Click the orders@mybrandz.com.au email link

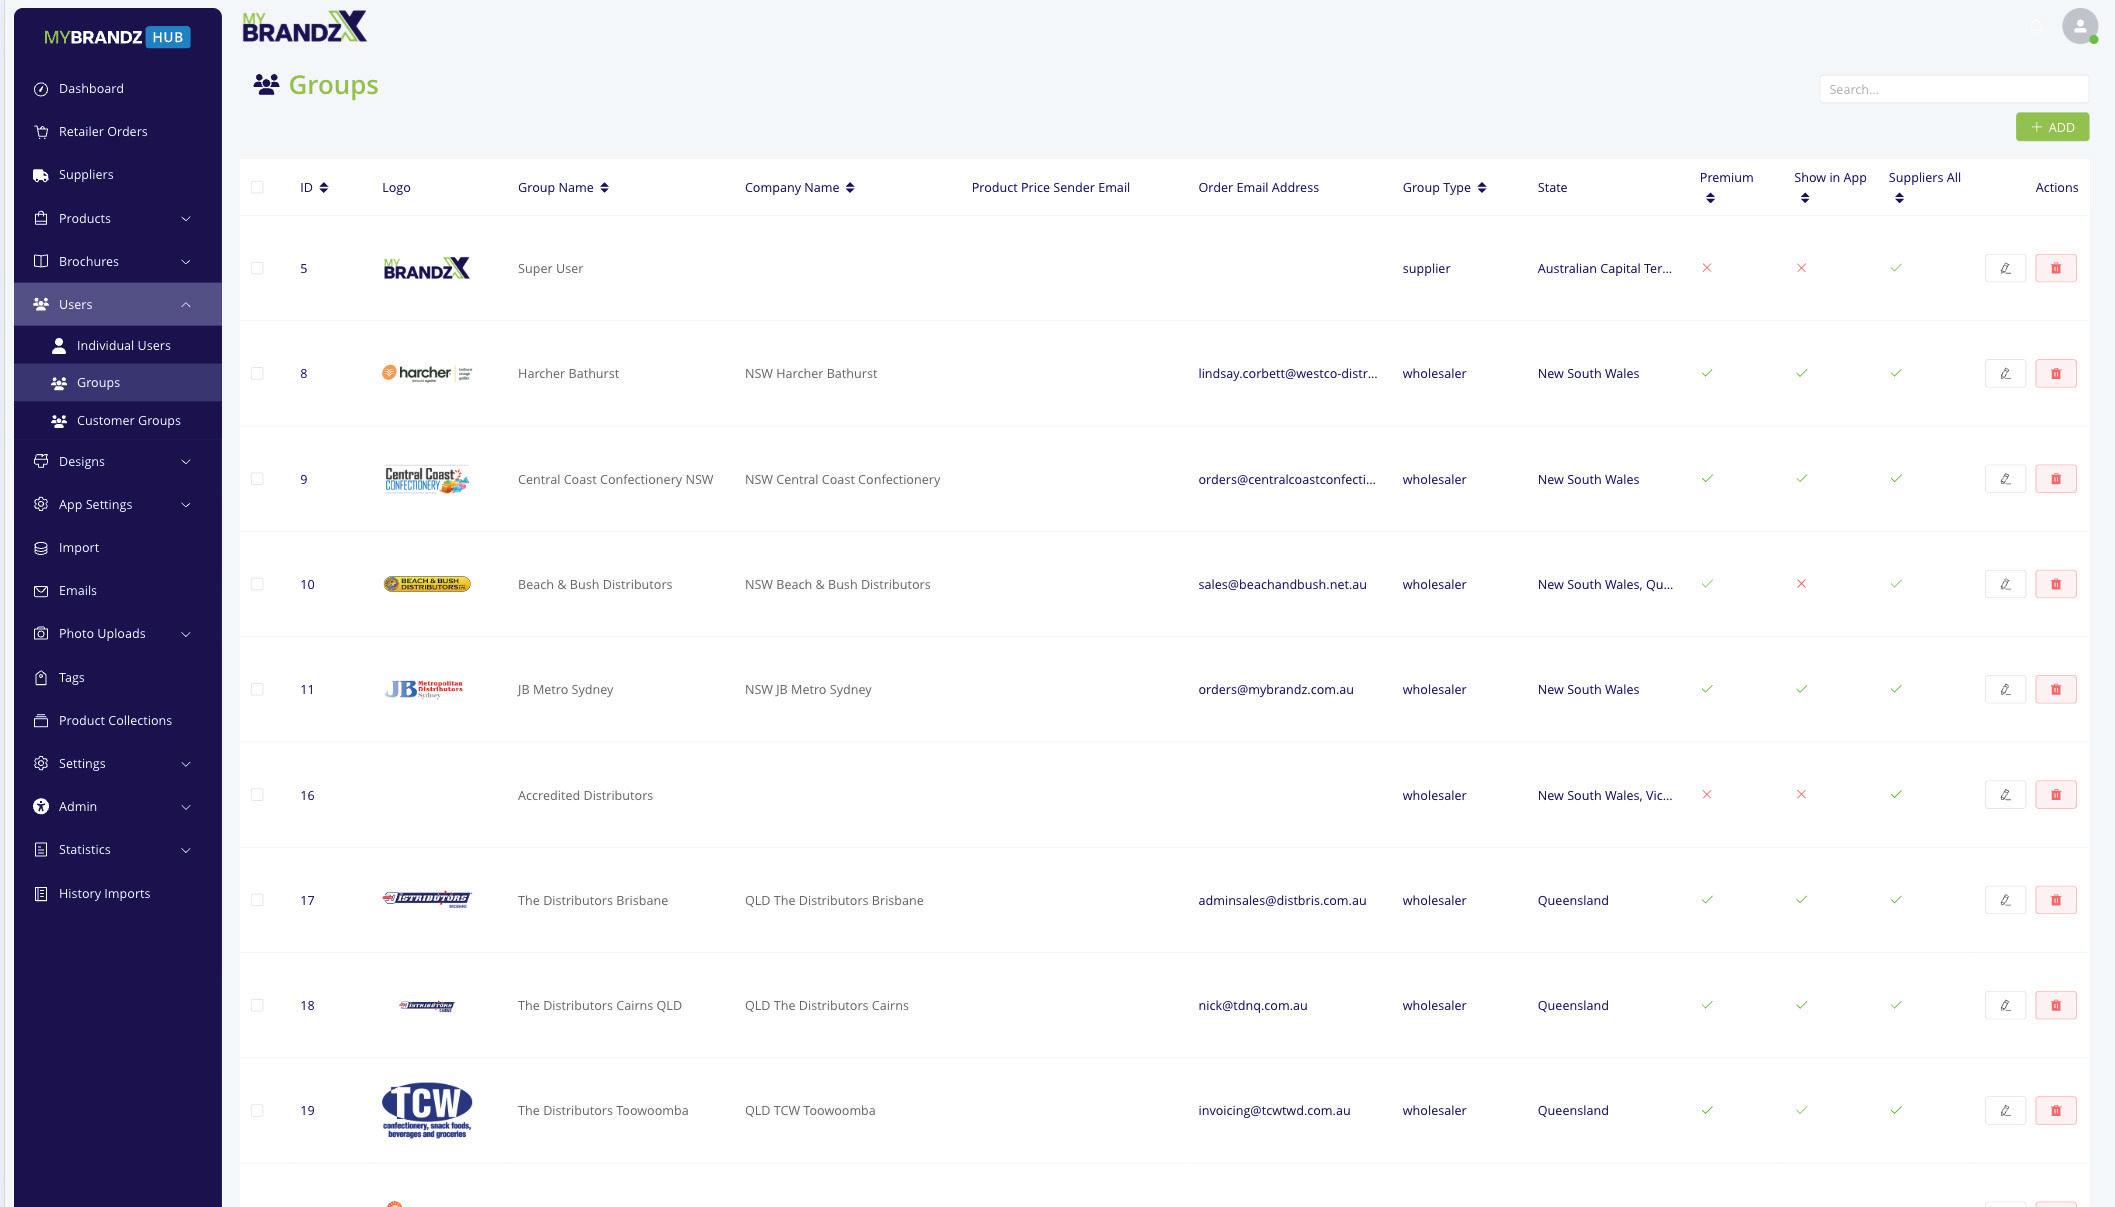click(x=1275, y=690)
